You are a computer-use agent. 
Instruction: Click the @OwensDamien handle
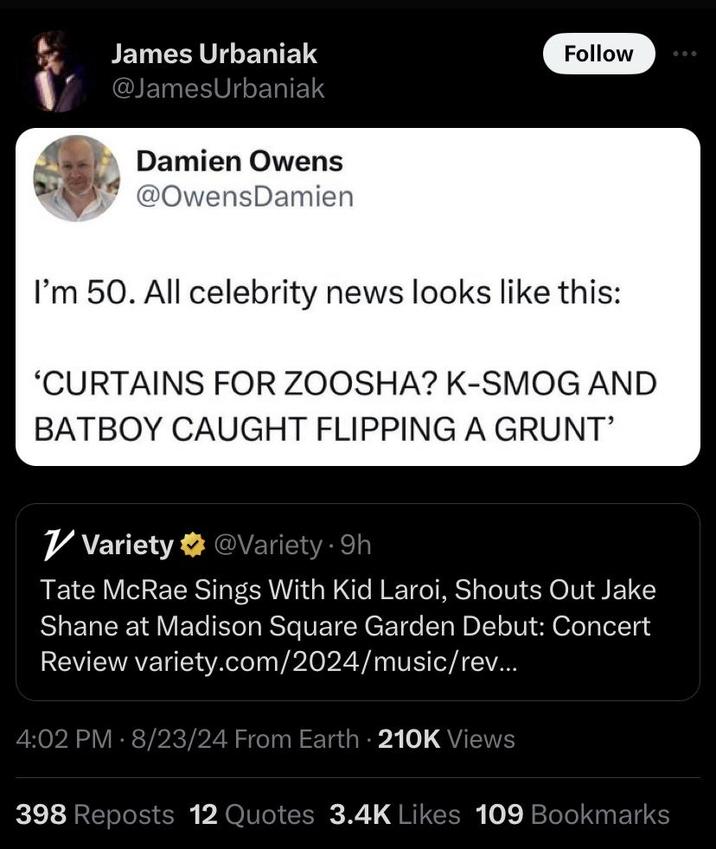tap(244, 196)
